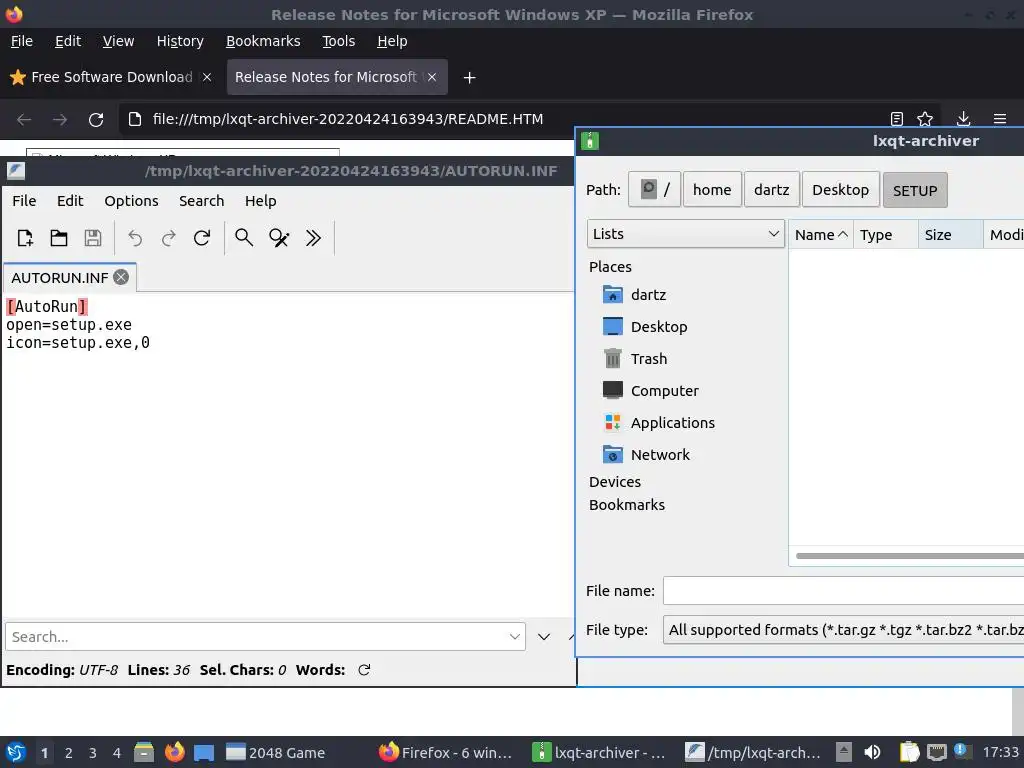Reload the README.HTM page in Firefox
Screen dimensions: 1024x768
[96, 120]
